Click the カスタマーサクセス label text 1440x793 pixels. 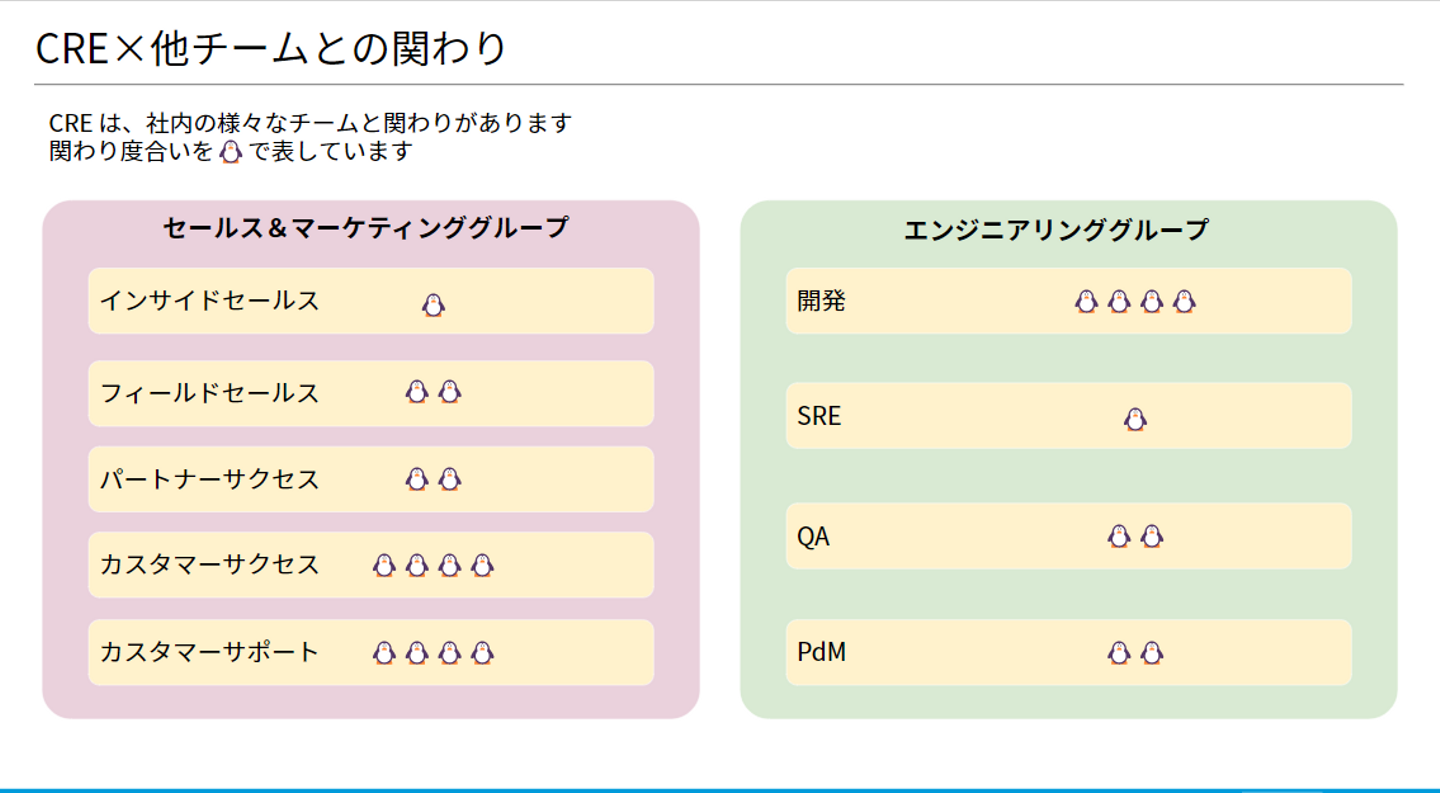[209, 565]
